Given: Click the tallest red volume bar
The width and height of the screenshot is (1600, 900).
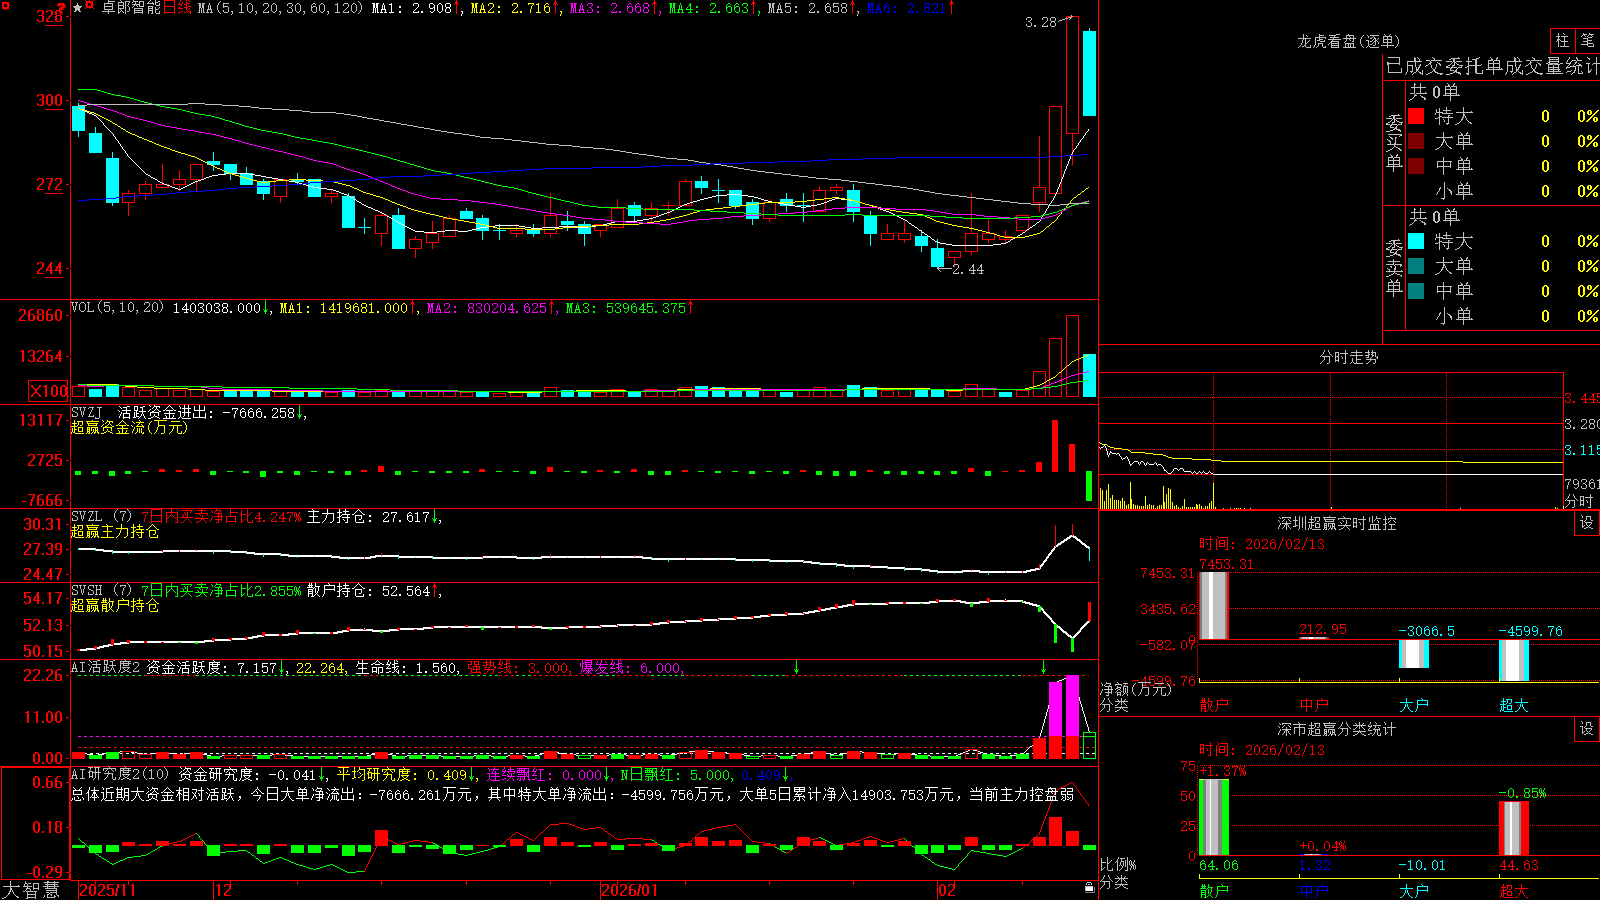Looking at the screenshot, I should coord(1072,356).
